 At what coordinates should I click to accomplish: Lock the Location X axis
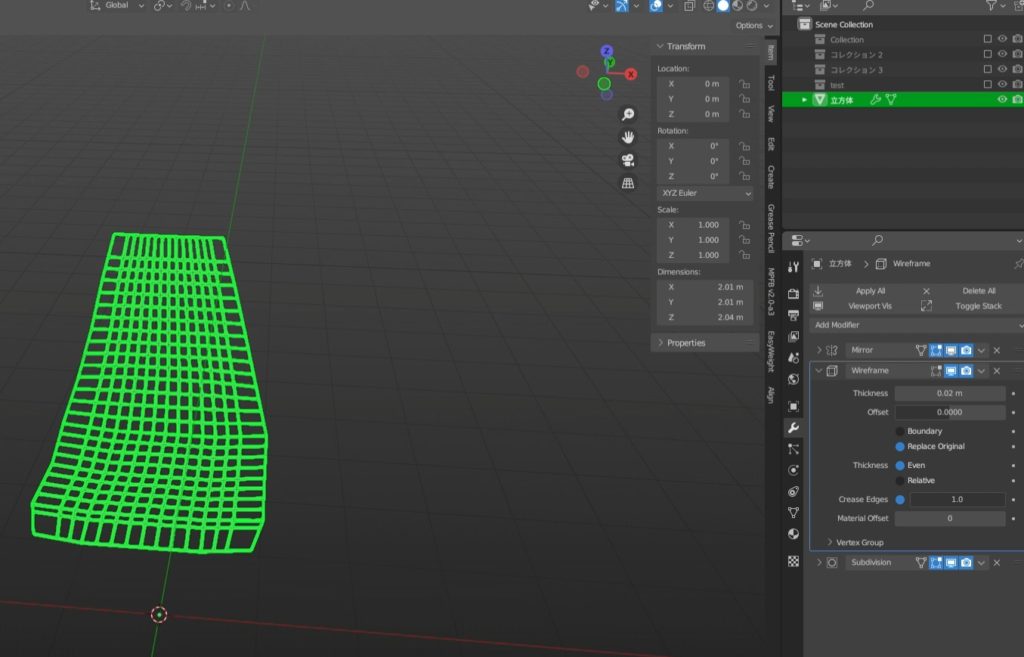point(744,84)
